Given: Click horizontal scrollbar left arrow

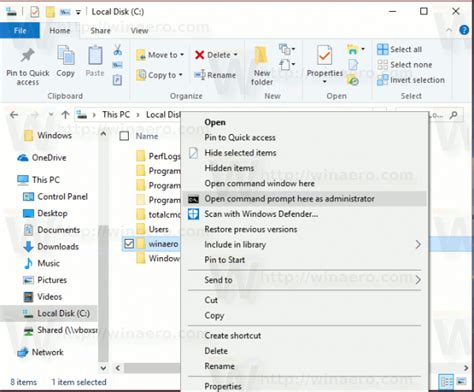Looking at the screenshot, I should [x=117, y=368].
